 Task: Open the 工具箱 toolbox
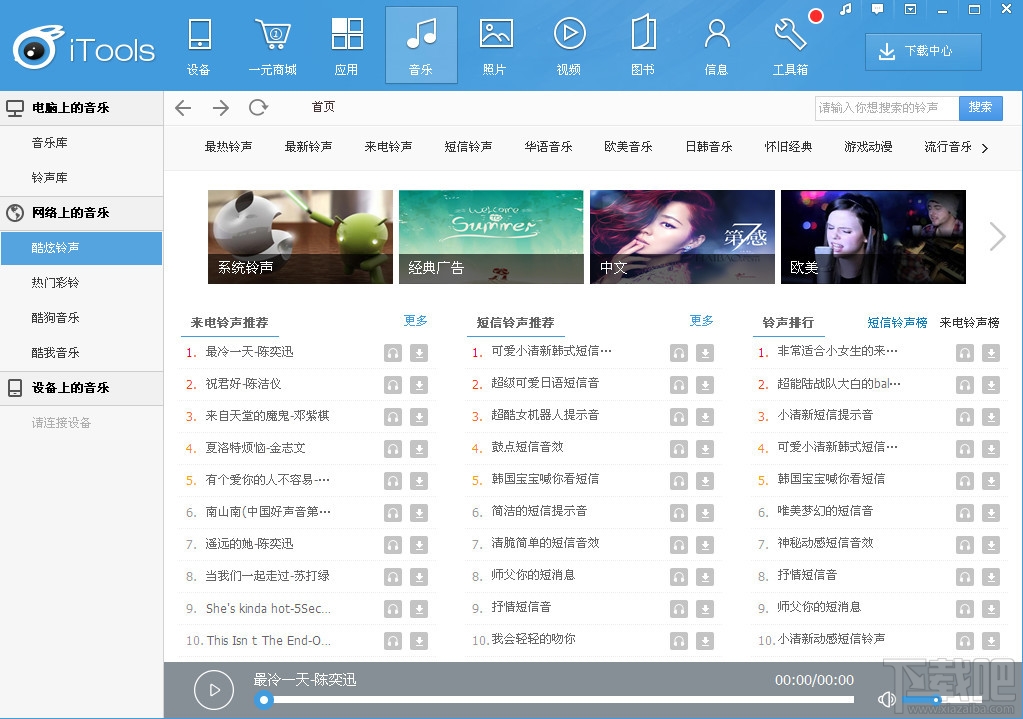(x=790, y=44)
